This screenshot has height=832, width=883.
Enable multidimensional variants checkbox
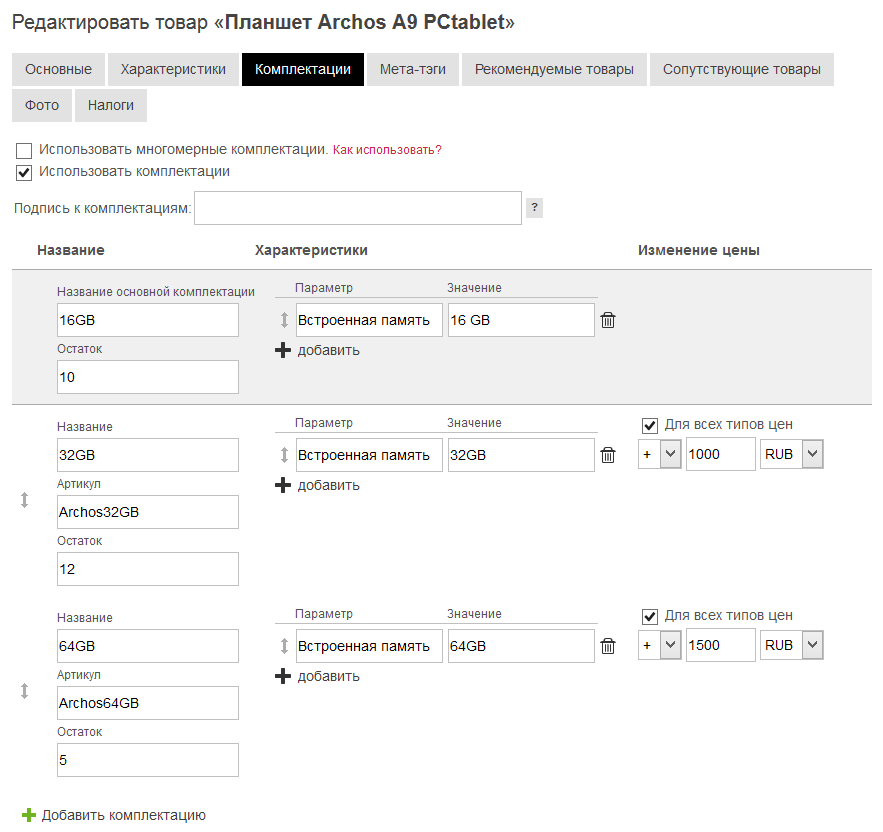[x=25, y=150]
